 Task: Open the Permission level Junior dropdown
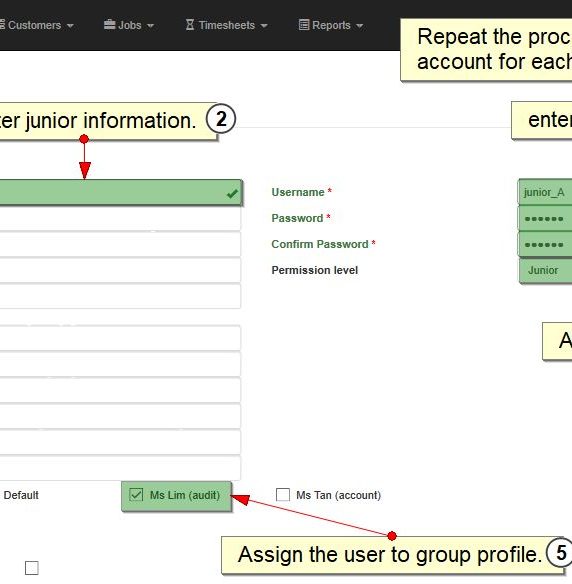[x=546, y=270]
